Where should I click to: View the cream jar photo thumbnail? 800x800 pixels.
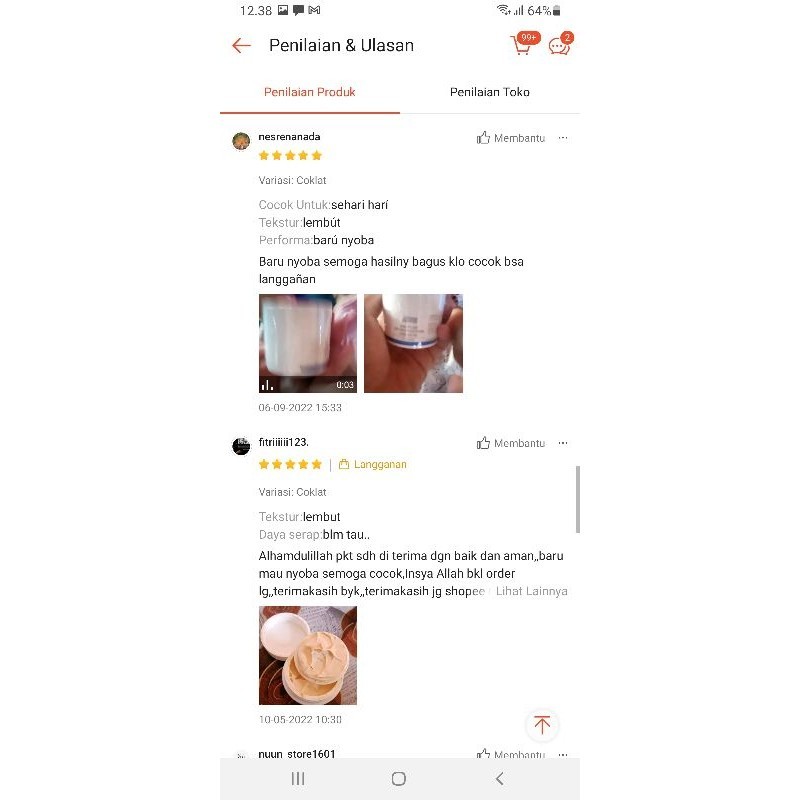point(308,655)
